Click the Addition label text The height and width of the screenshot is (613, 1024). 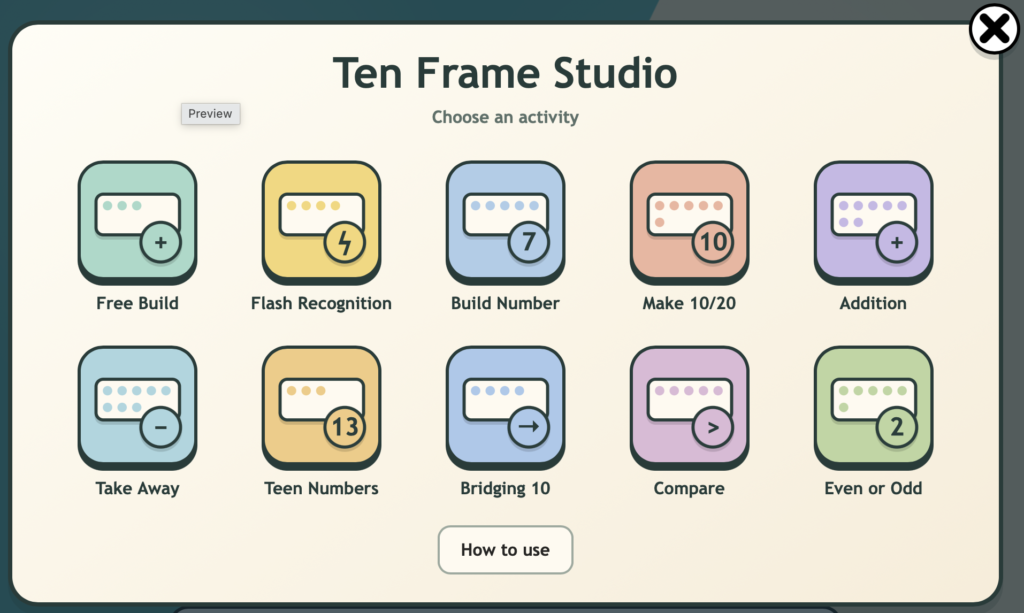873,303
